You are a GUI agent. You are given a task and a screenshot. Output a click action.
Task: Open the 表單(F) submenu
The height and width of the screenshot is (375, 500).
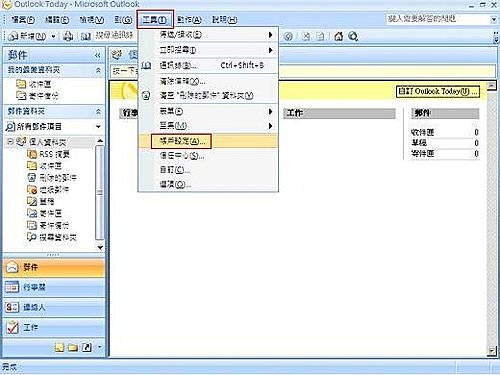pyautogui.click(x=208, y=111)
